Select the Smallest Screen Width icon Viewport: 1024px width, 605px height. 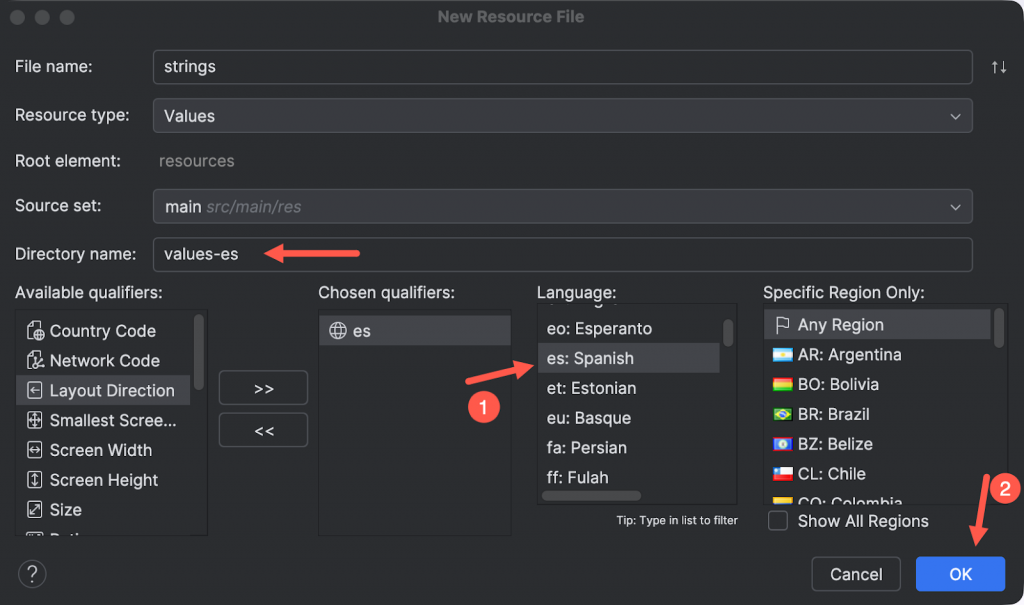[34, 421]
